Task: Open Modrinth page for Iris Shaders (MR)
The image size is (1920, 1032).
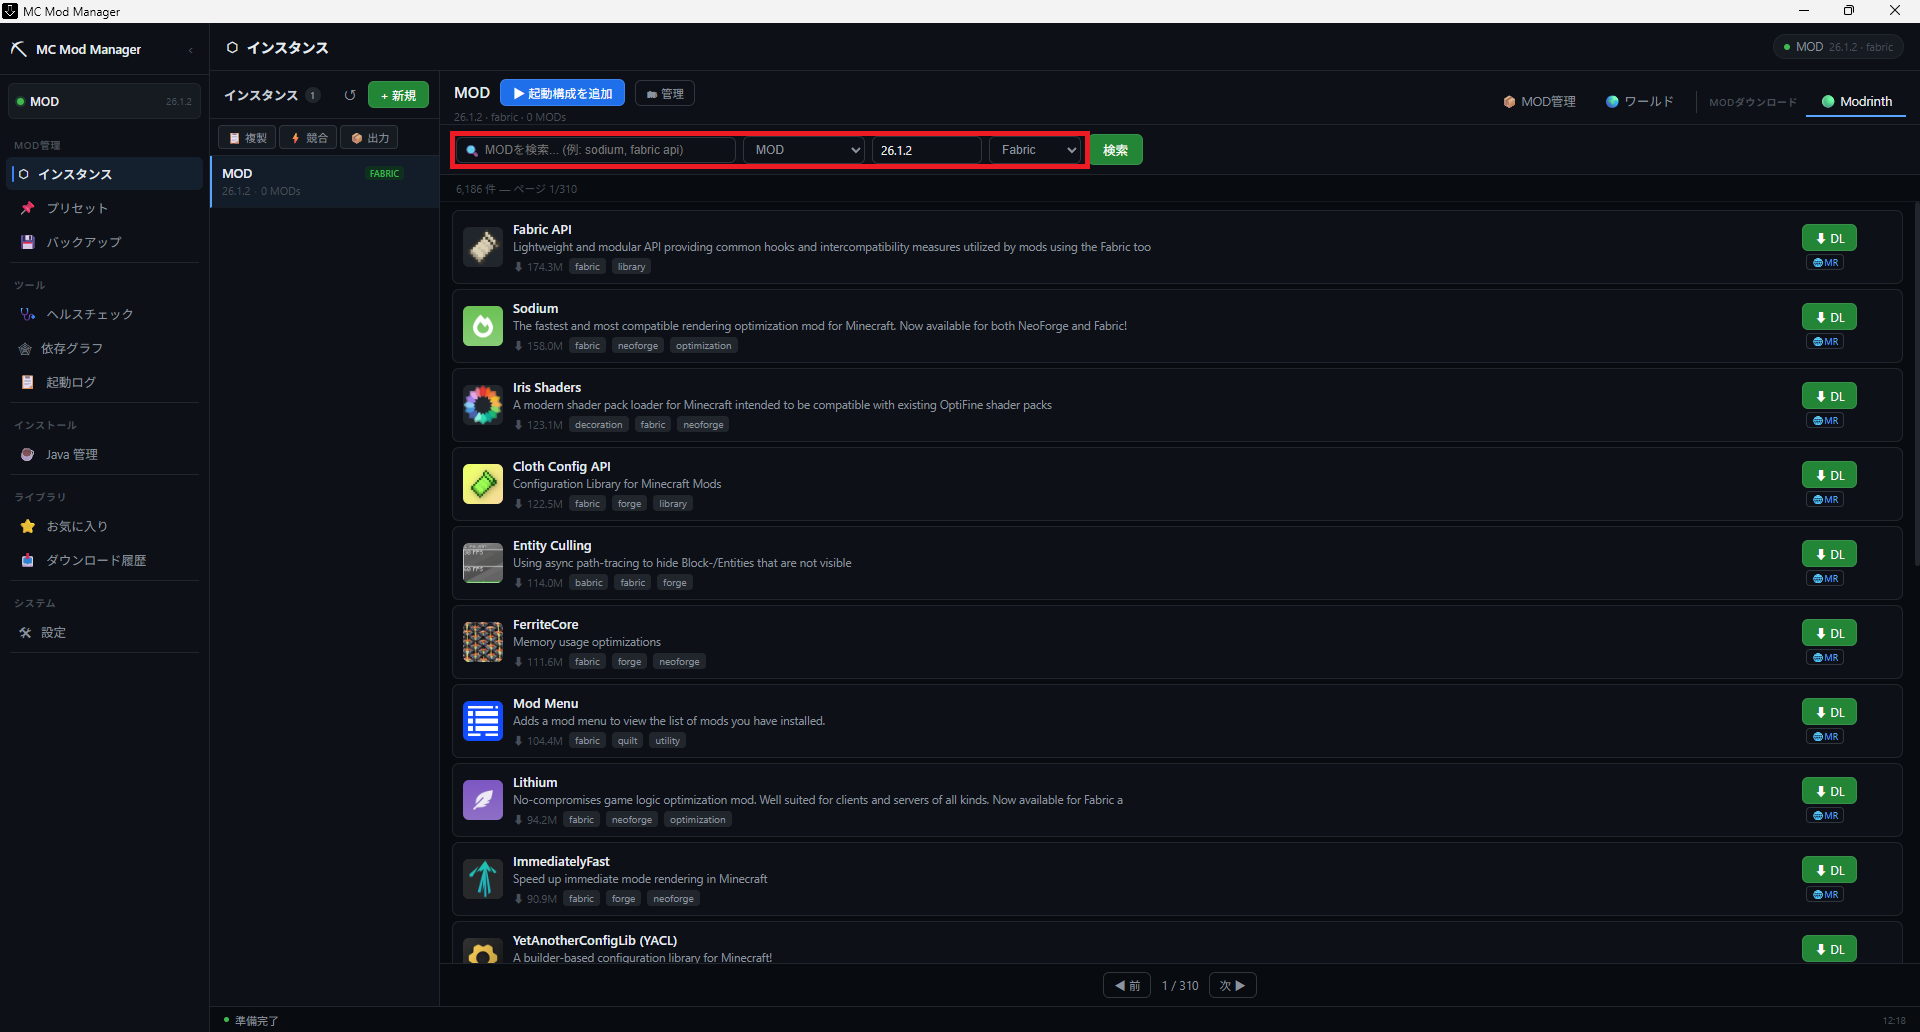Action: tap(1826, 421)
